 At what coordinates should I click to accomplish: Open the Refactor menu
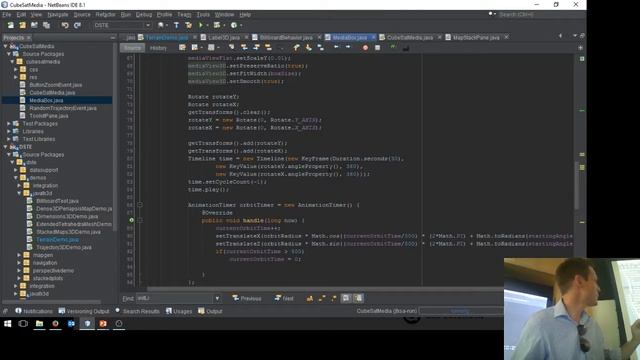tap(105, 14)
